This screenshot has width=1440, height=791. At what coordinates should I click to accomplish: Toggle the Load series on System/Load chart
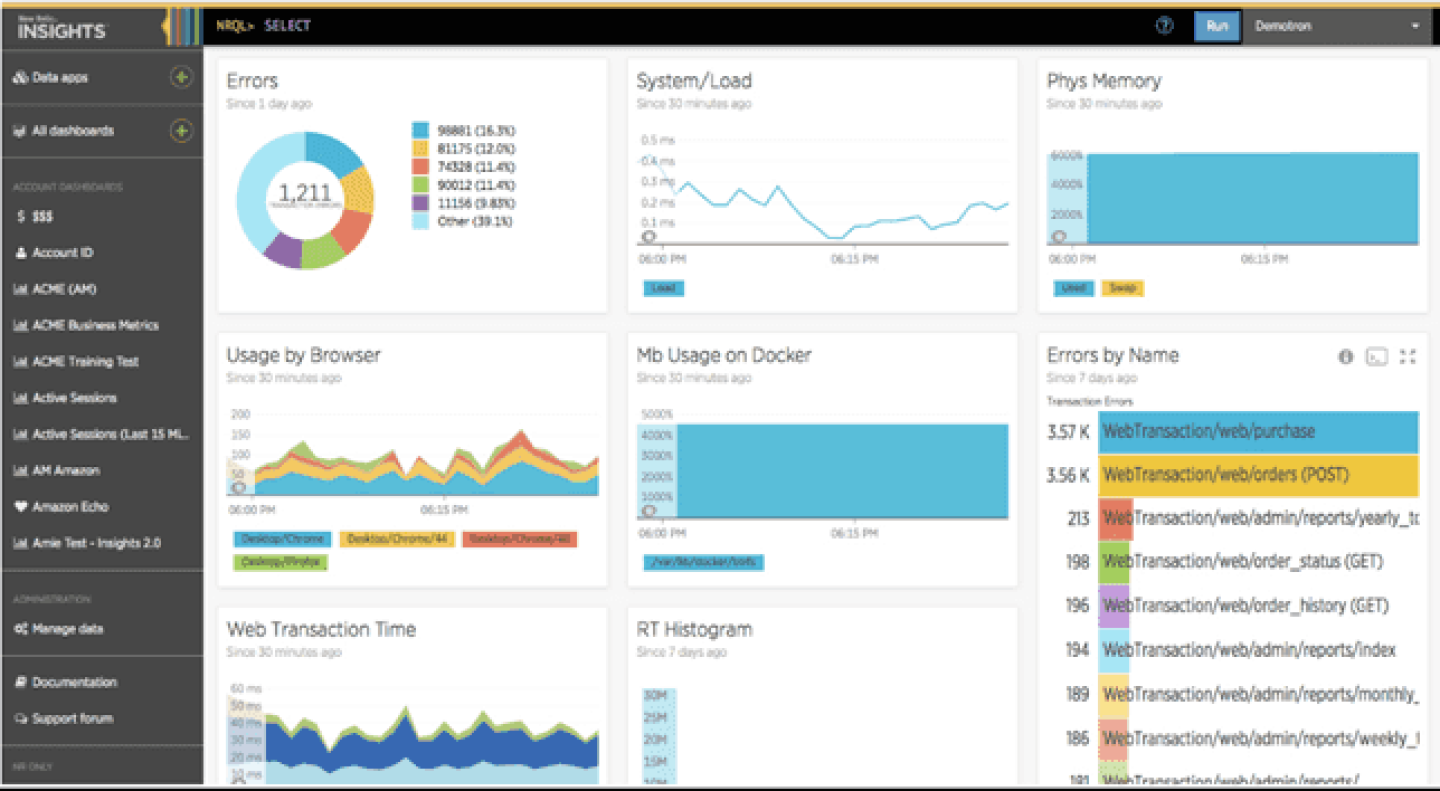pyautogui.click(x=664, y=287)
